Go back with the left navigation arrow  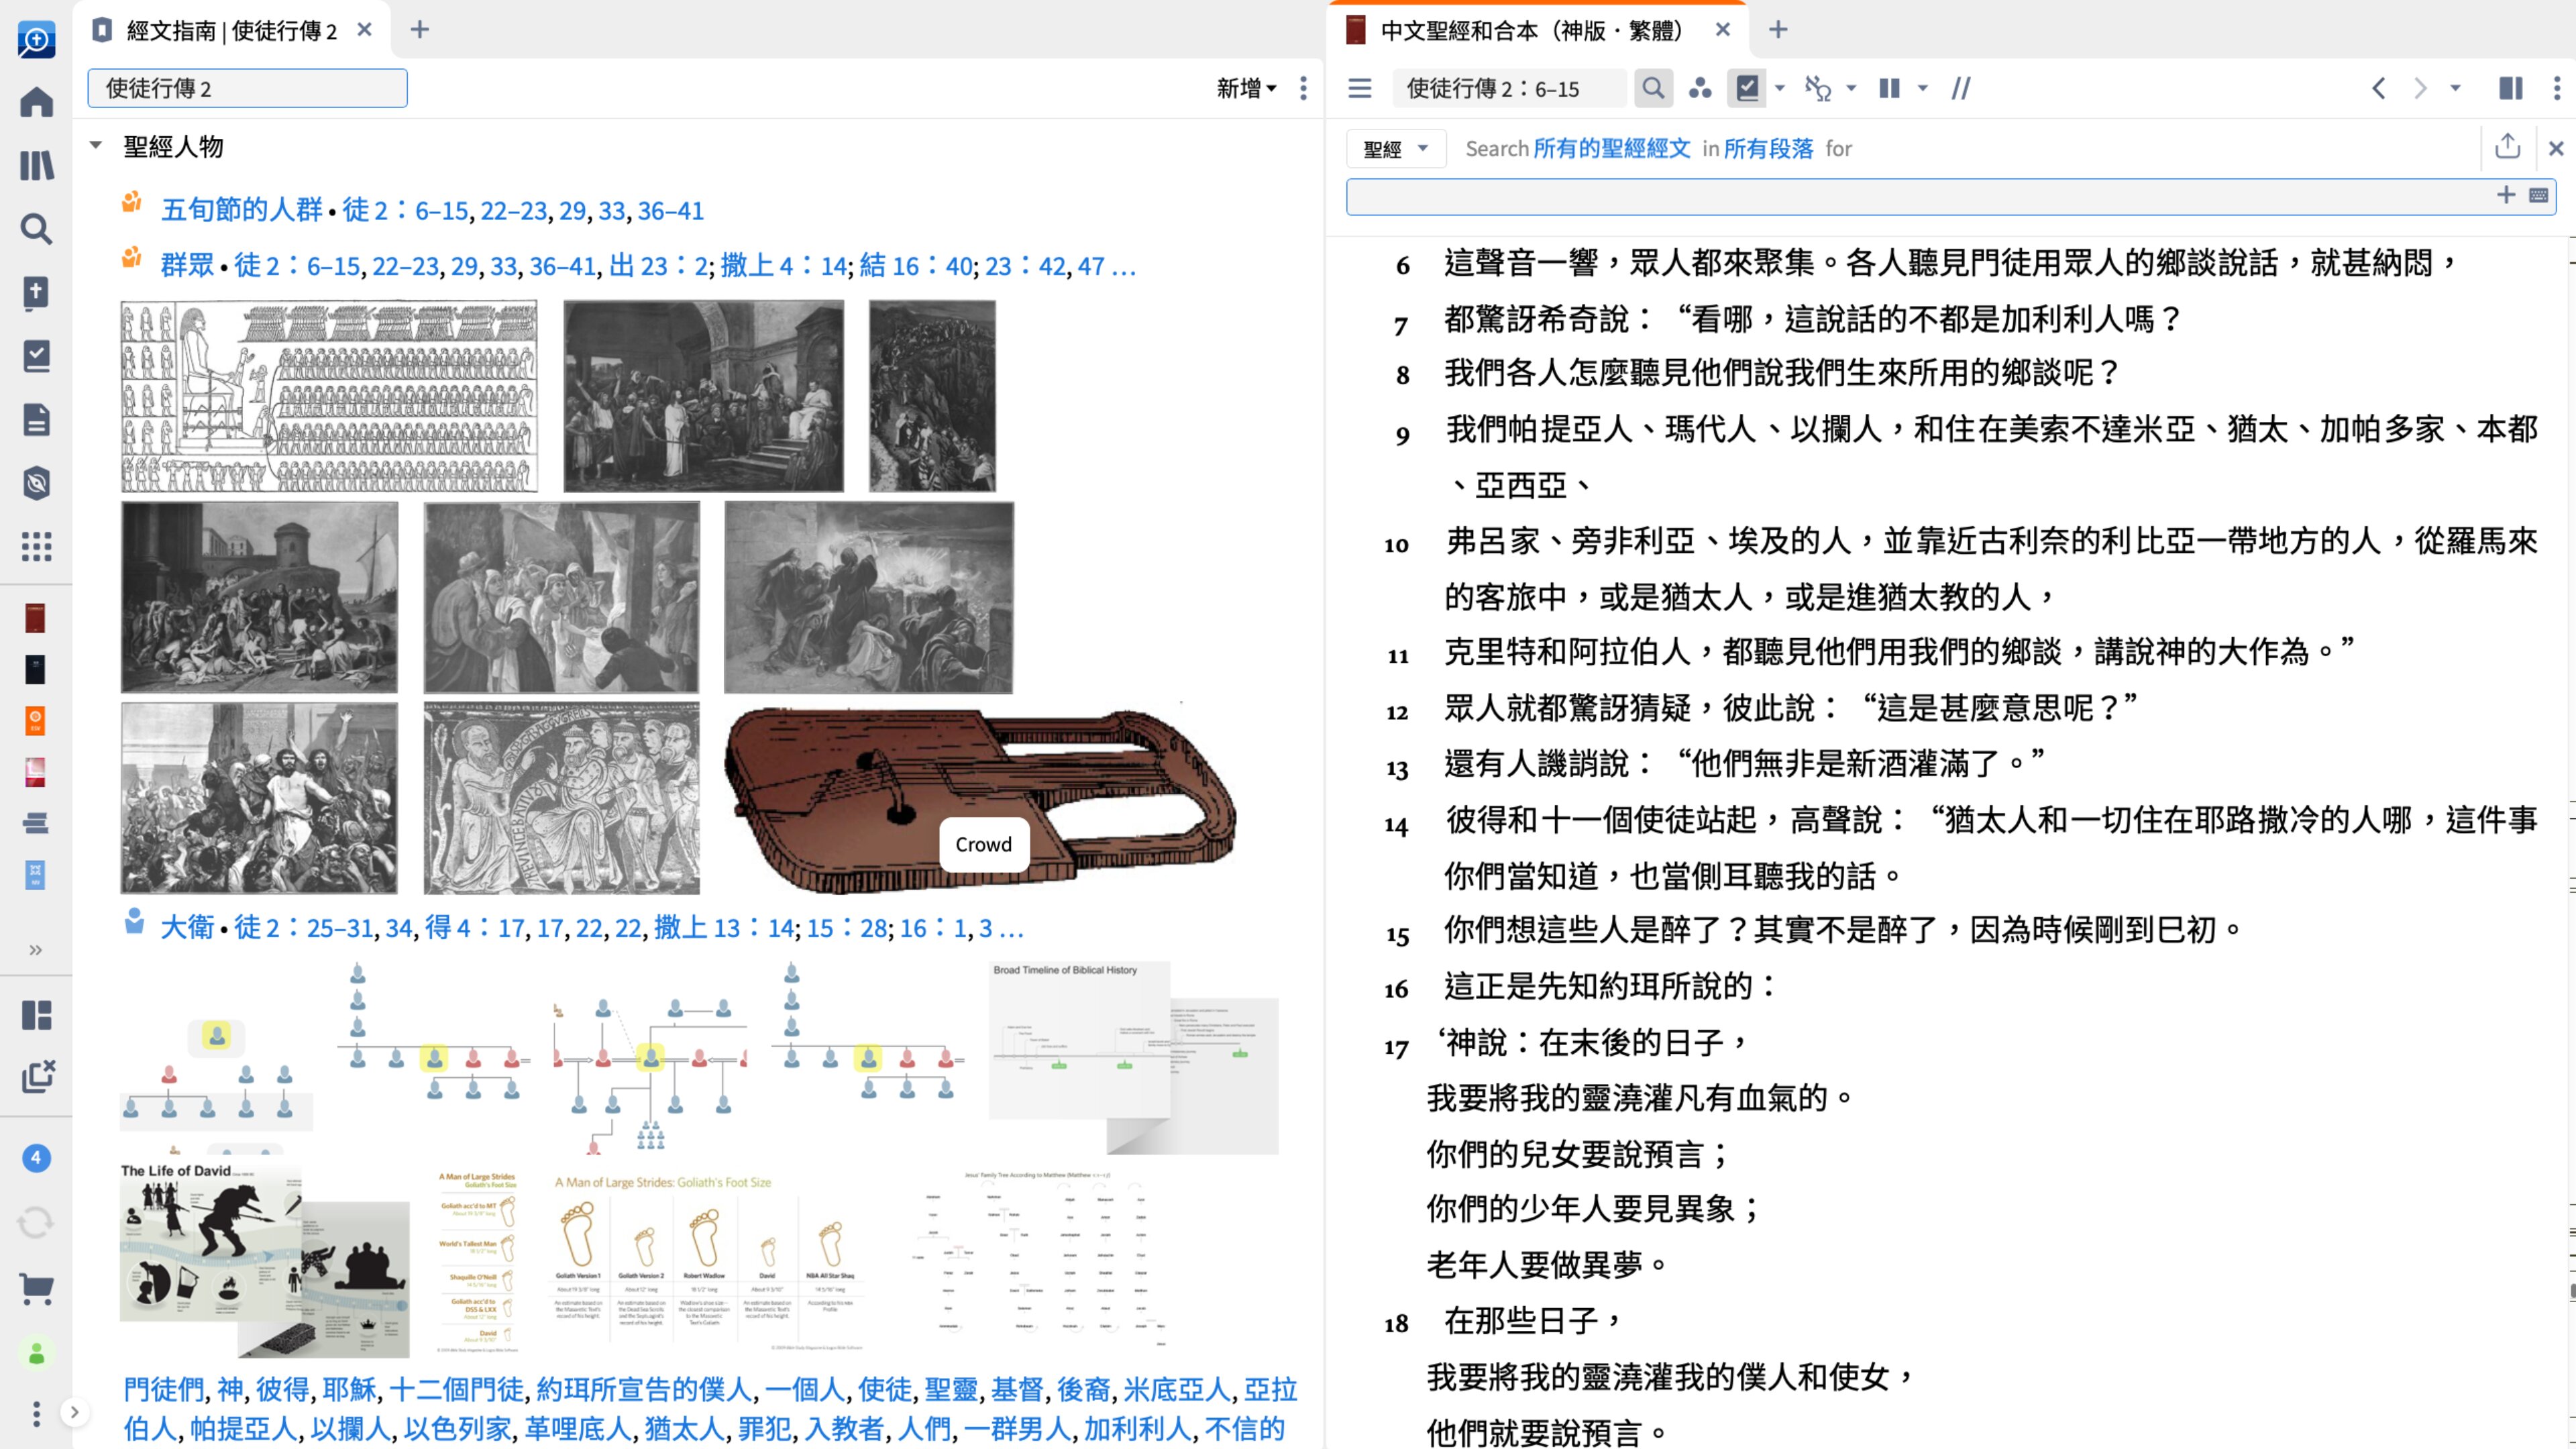2379,88
